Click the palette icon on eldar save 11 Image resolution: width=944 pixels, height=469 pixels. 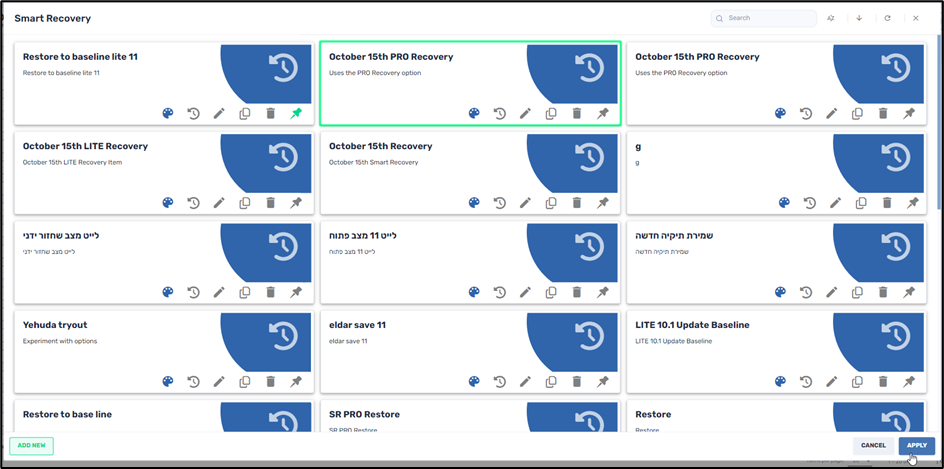coord(474,382)
